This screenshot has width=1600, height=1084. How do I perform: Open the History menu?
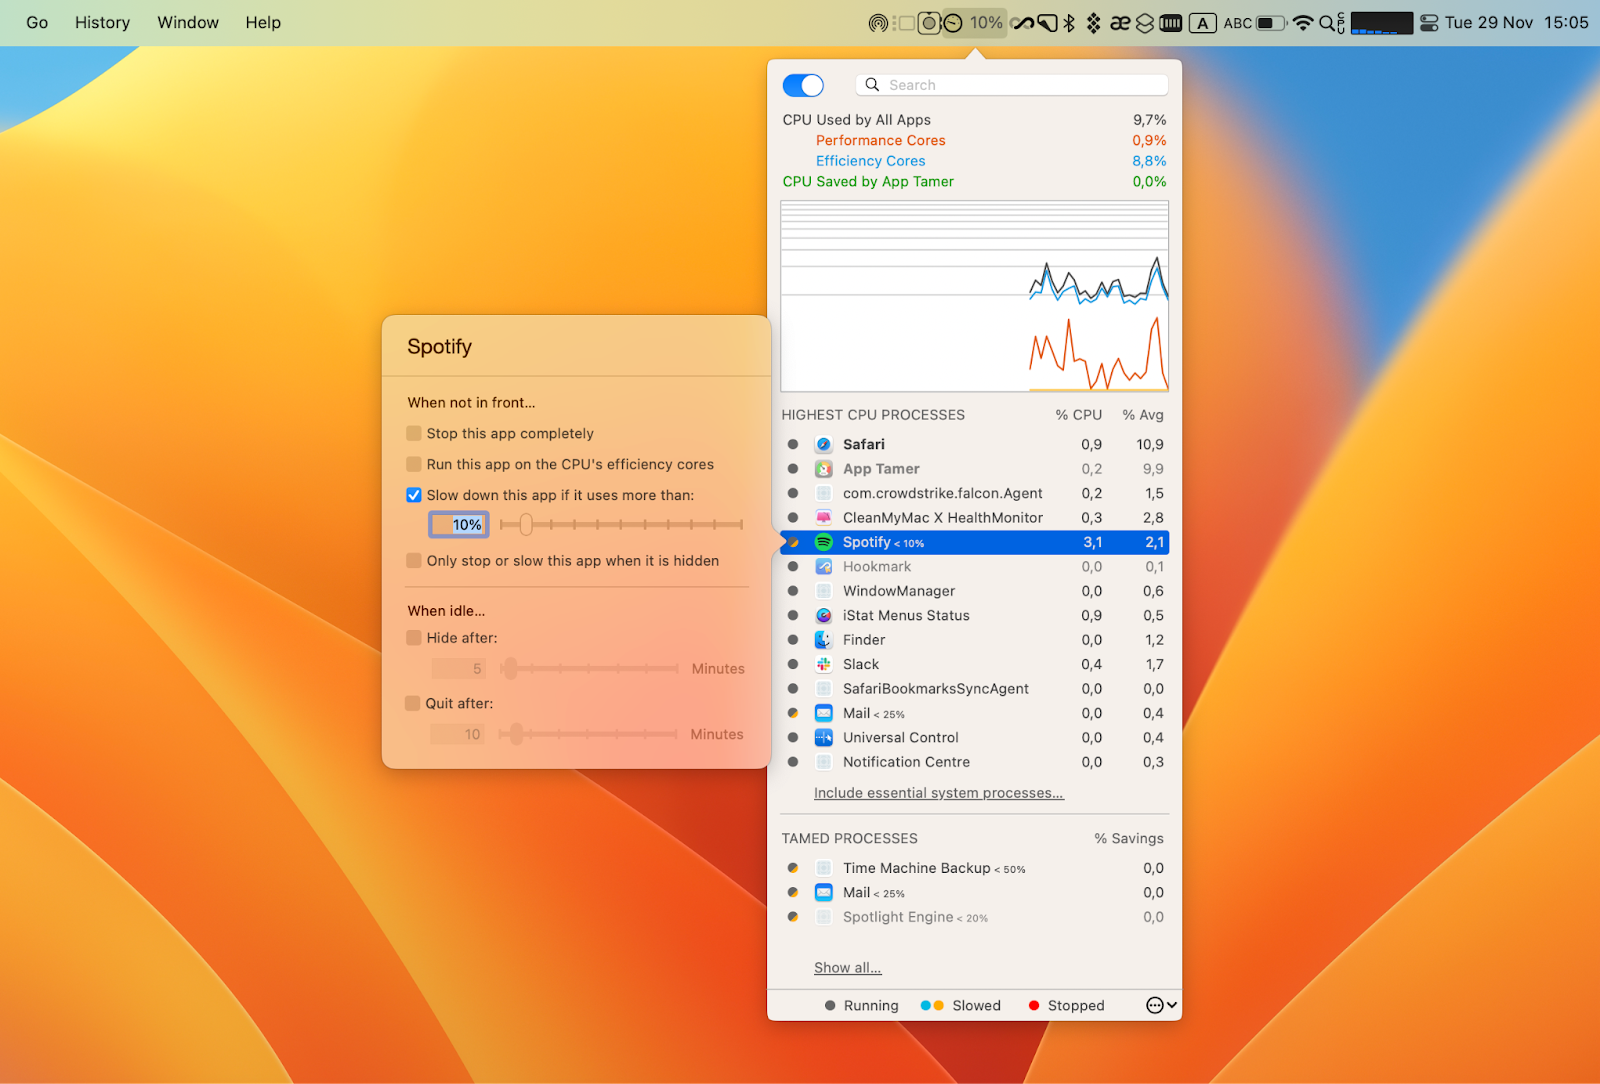[102, 23]
